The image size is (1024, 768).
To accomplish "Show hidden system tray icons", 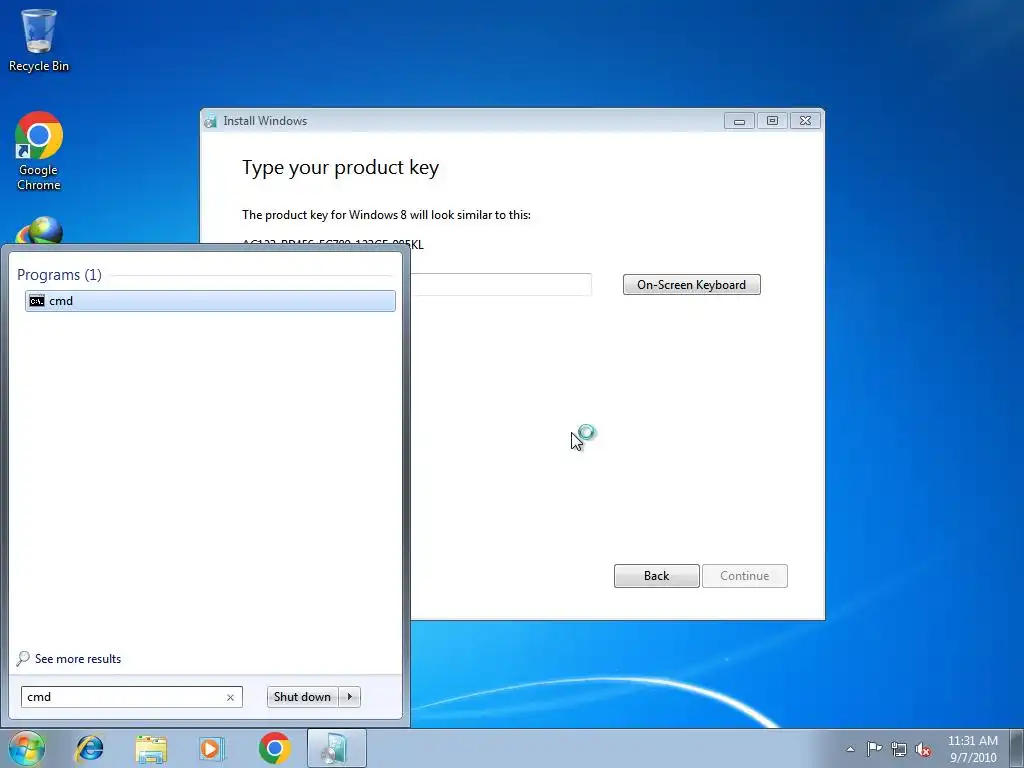I will click(x=850, y=749).
